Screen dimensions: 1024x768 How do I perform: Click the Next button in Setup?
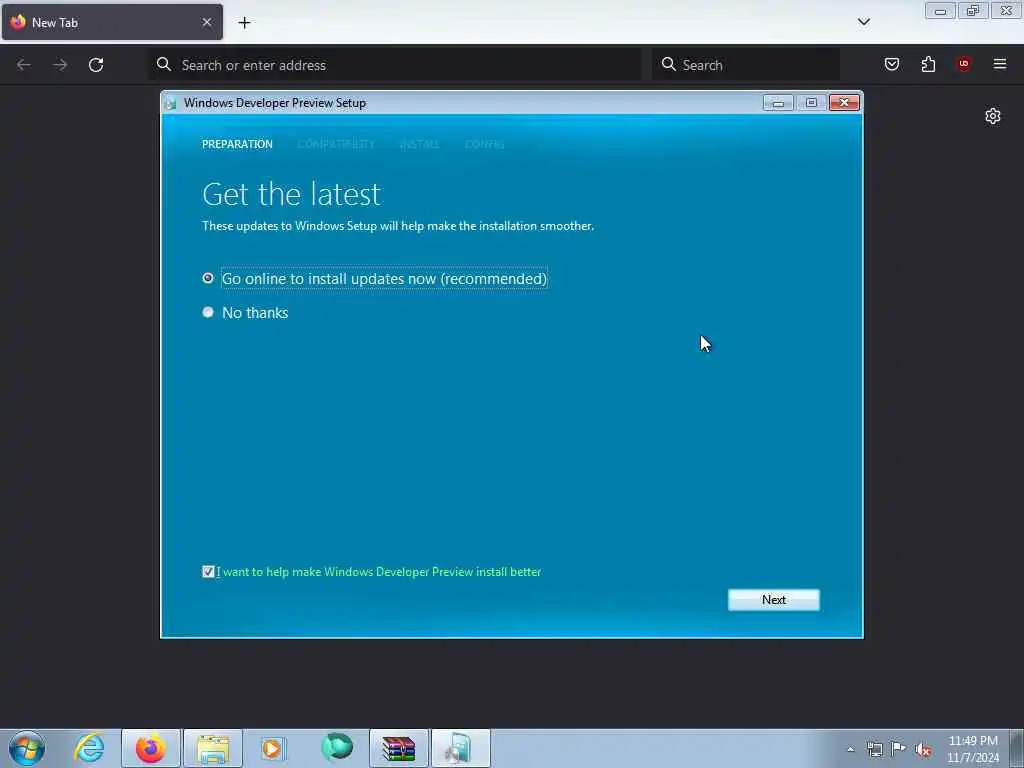tap(773, 600)
